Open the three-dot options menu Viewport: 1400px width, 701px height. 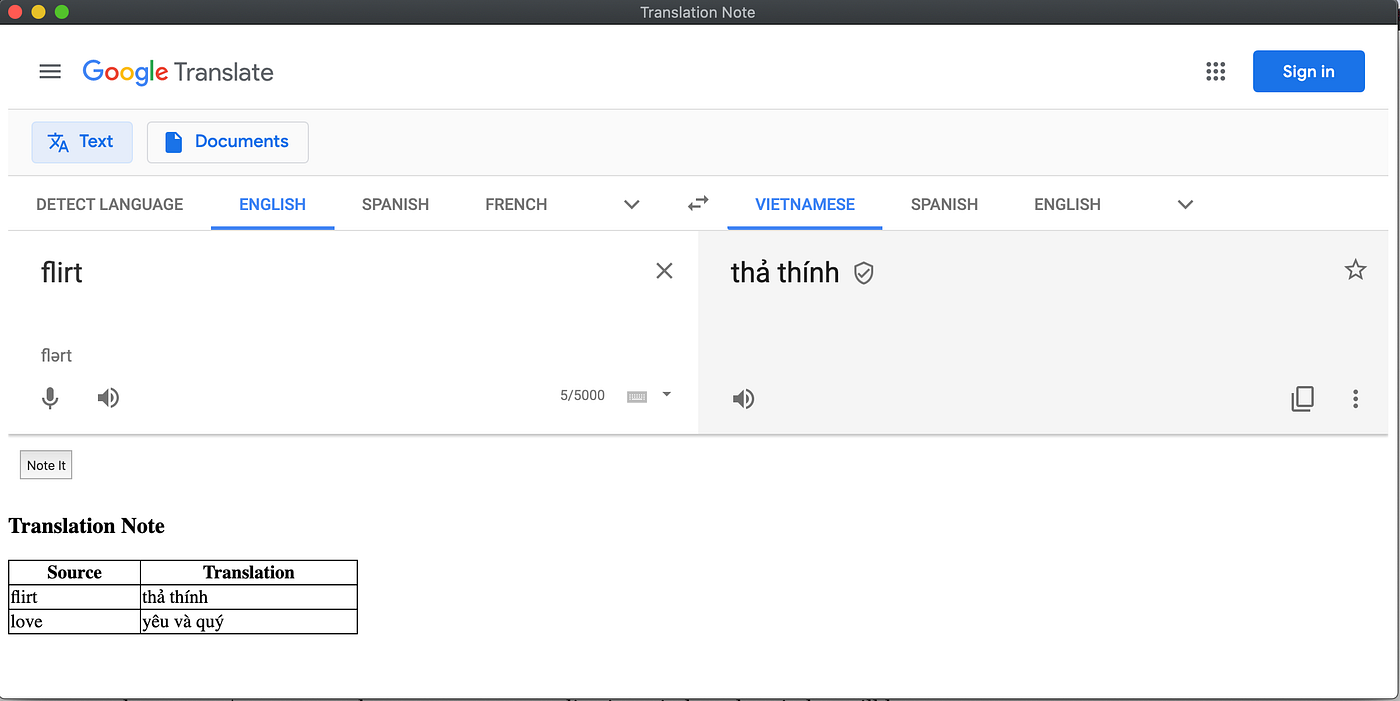click(1355, 398)
